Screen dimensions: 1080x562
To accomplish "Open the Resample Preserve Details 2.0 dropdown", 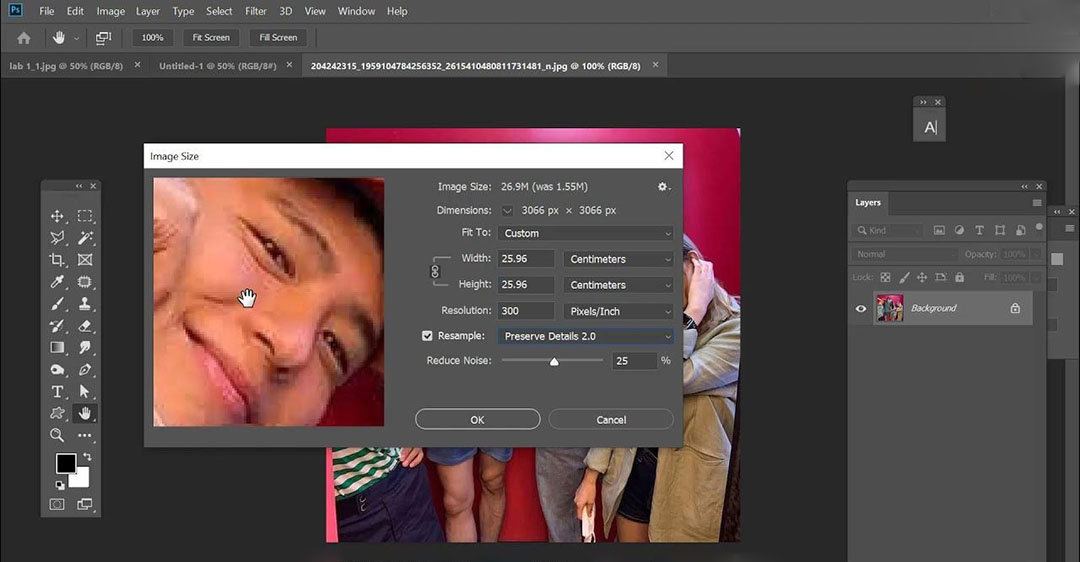I will point(585,336).
